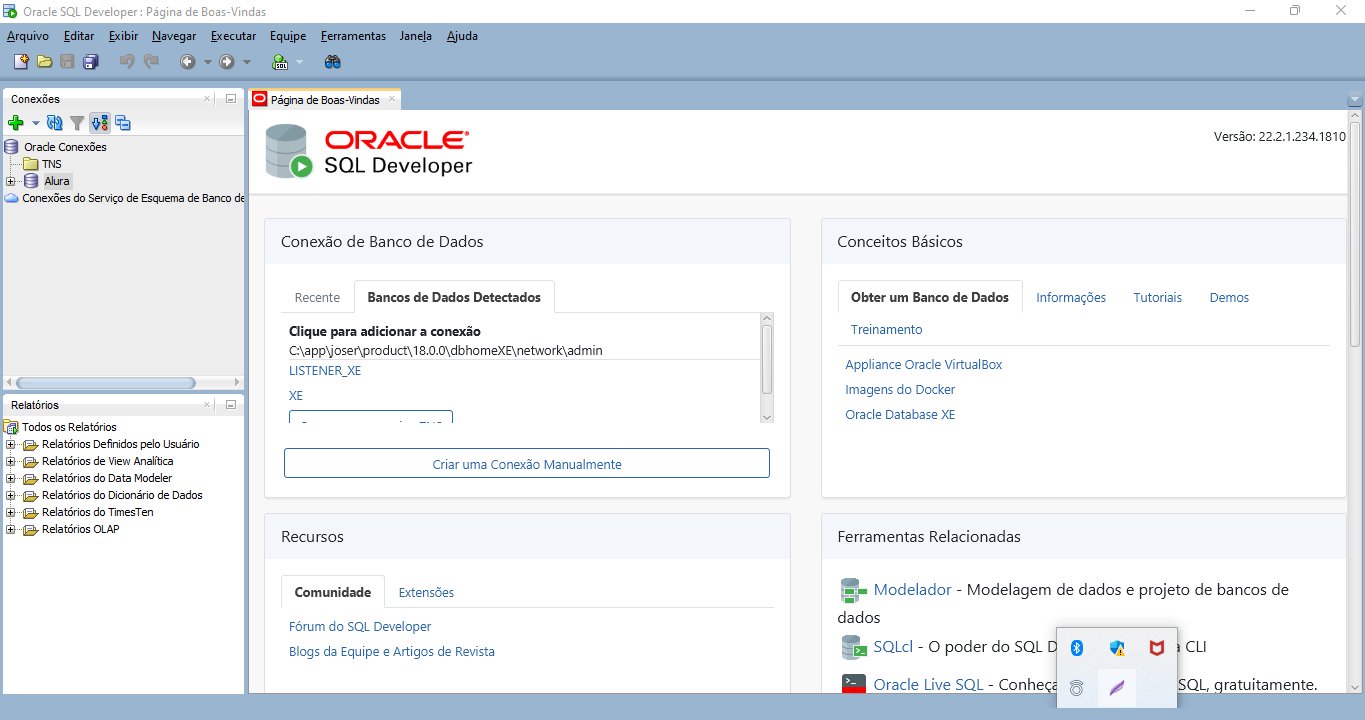
Task: Open dropdown beside the green plus icon
Action: (35, 123)
